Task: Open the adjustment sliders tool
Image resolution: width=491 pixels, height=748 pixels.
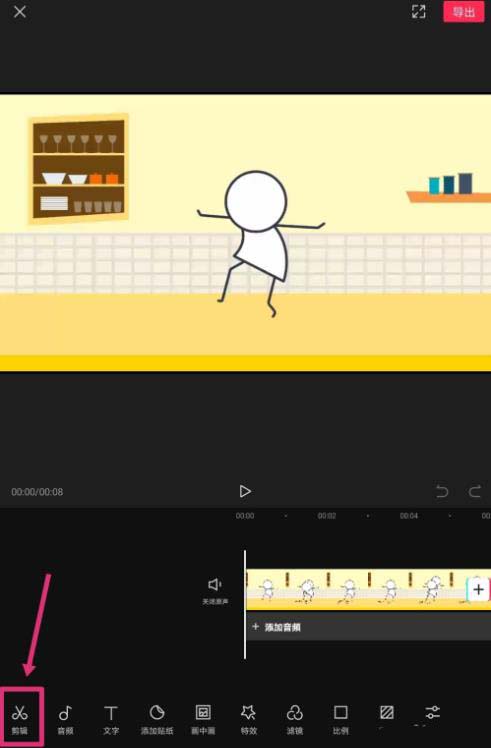Action: tap(432, 713)
